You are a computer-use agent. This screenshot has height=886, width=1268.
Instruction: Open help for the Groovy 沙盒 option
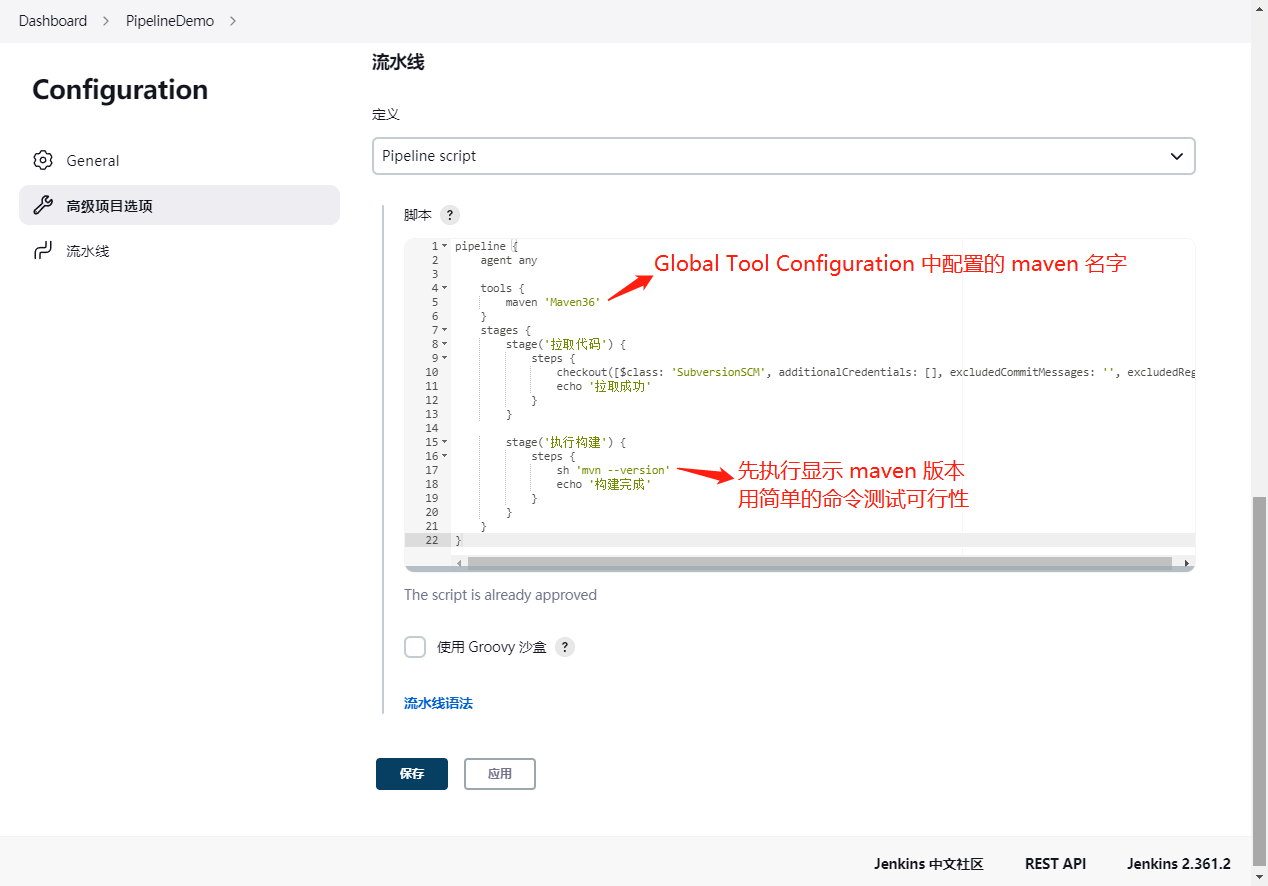(564, 647)
